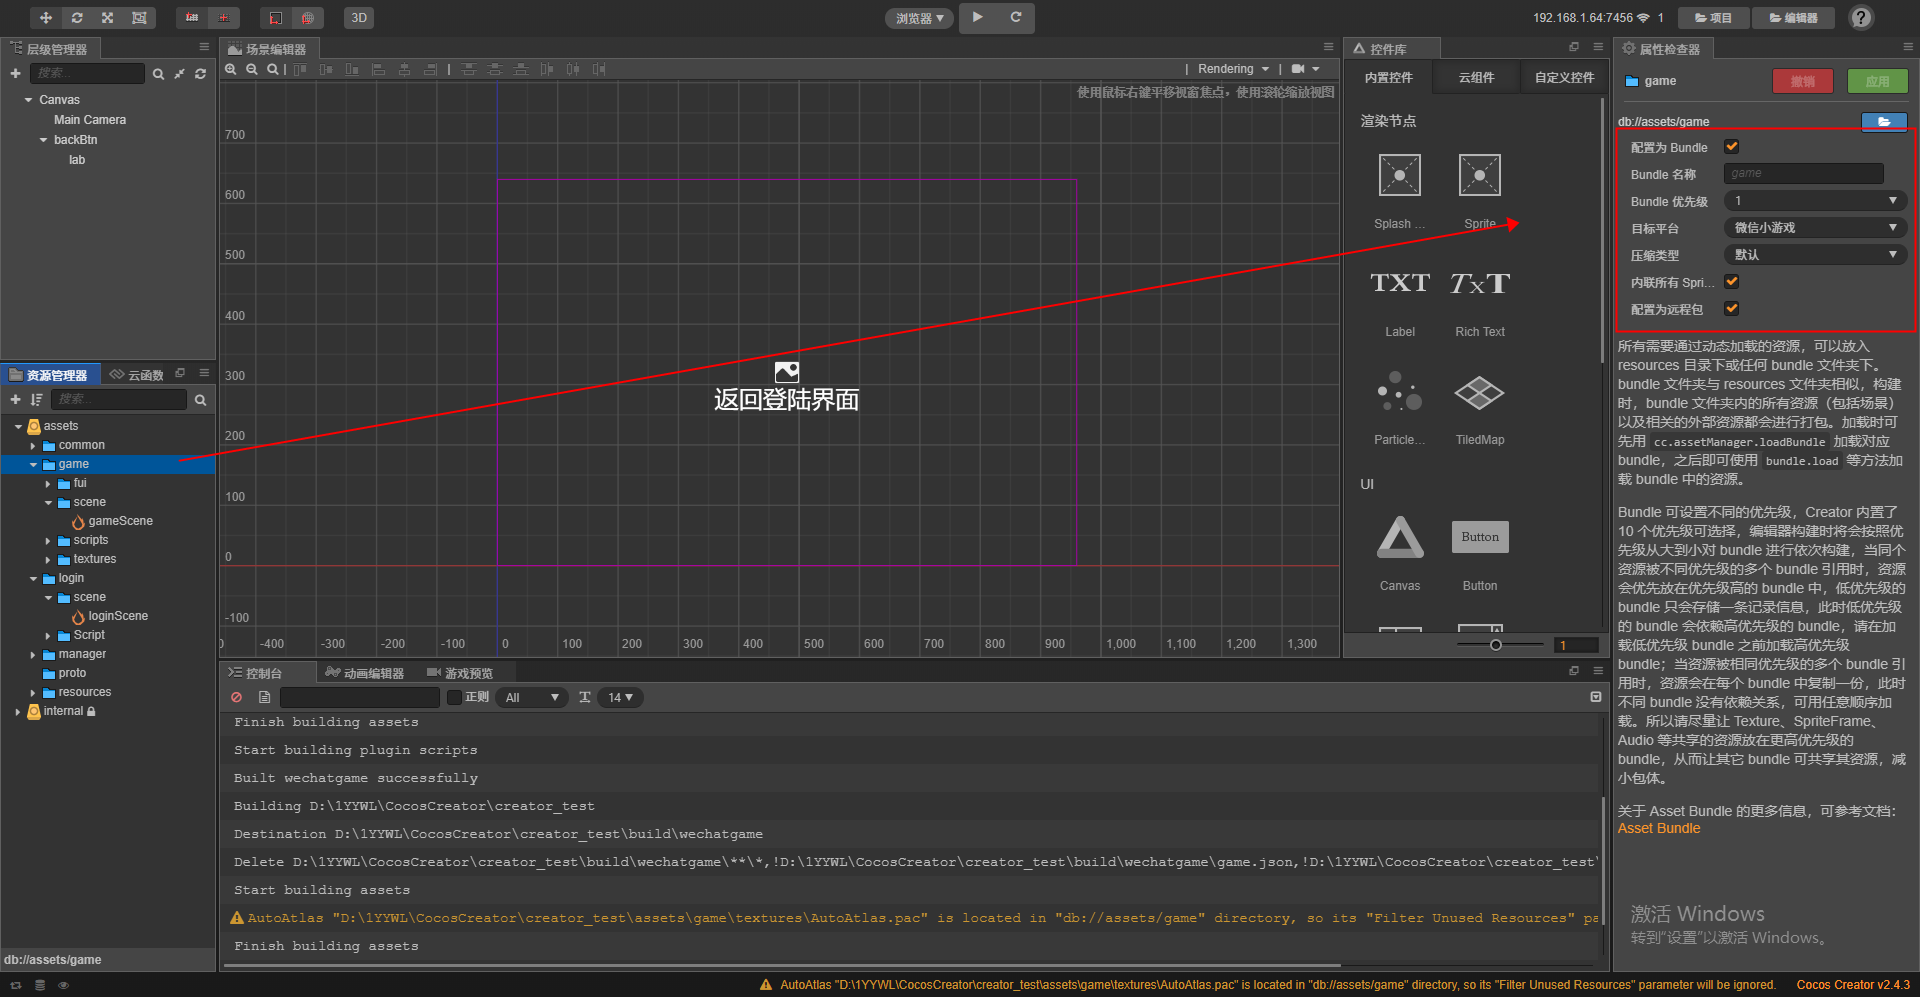
Task: Pick the TiledMap node icon
Action: tap(1480, 393)
